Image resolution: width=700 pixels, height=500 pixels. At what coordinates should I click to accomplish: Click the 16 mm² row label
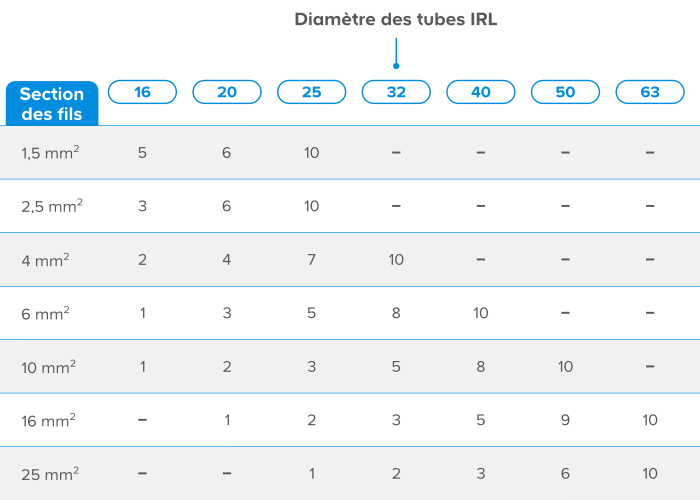pos(49,420)
